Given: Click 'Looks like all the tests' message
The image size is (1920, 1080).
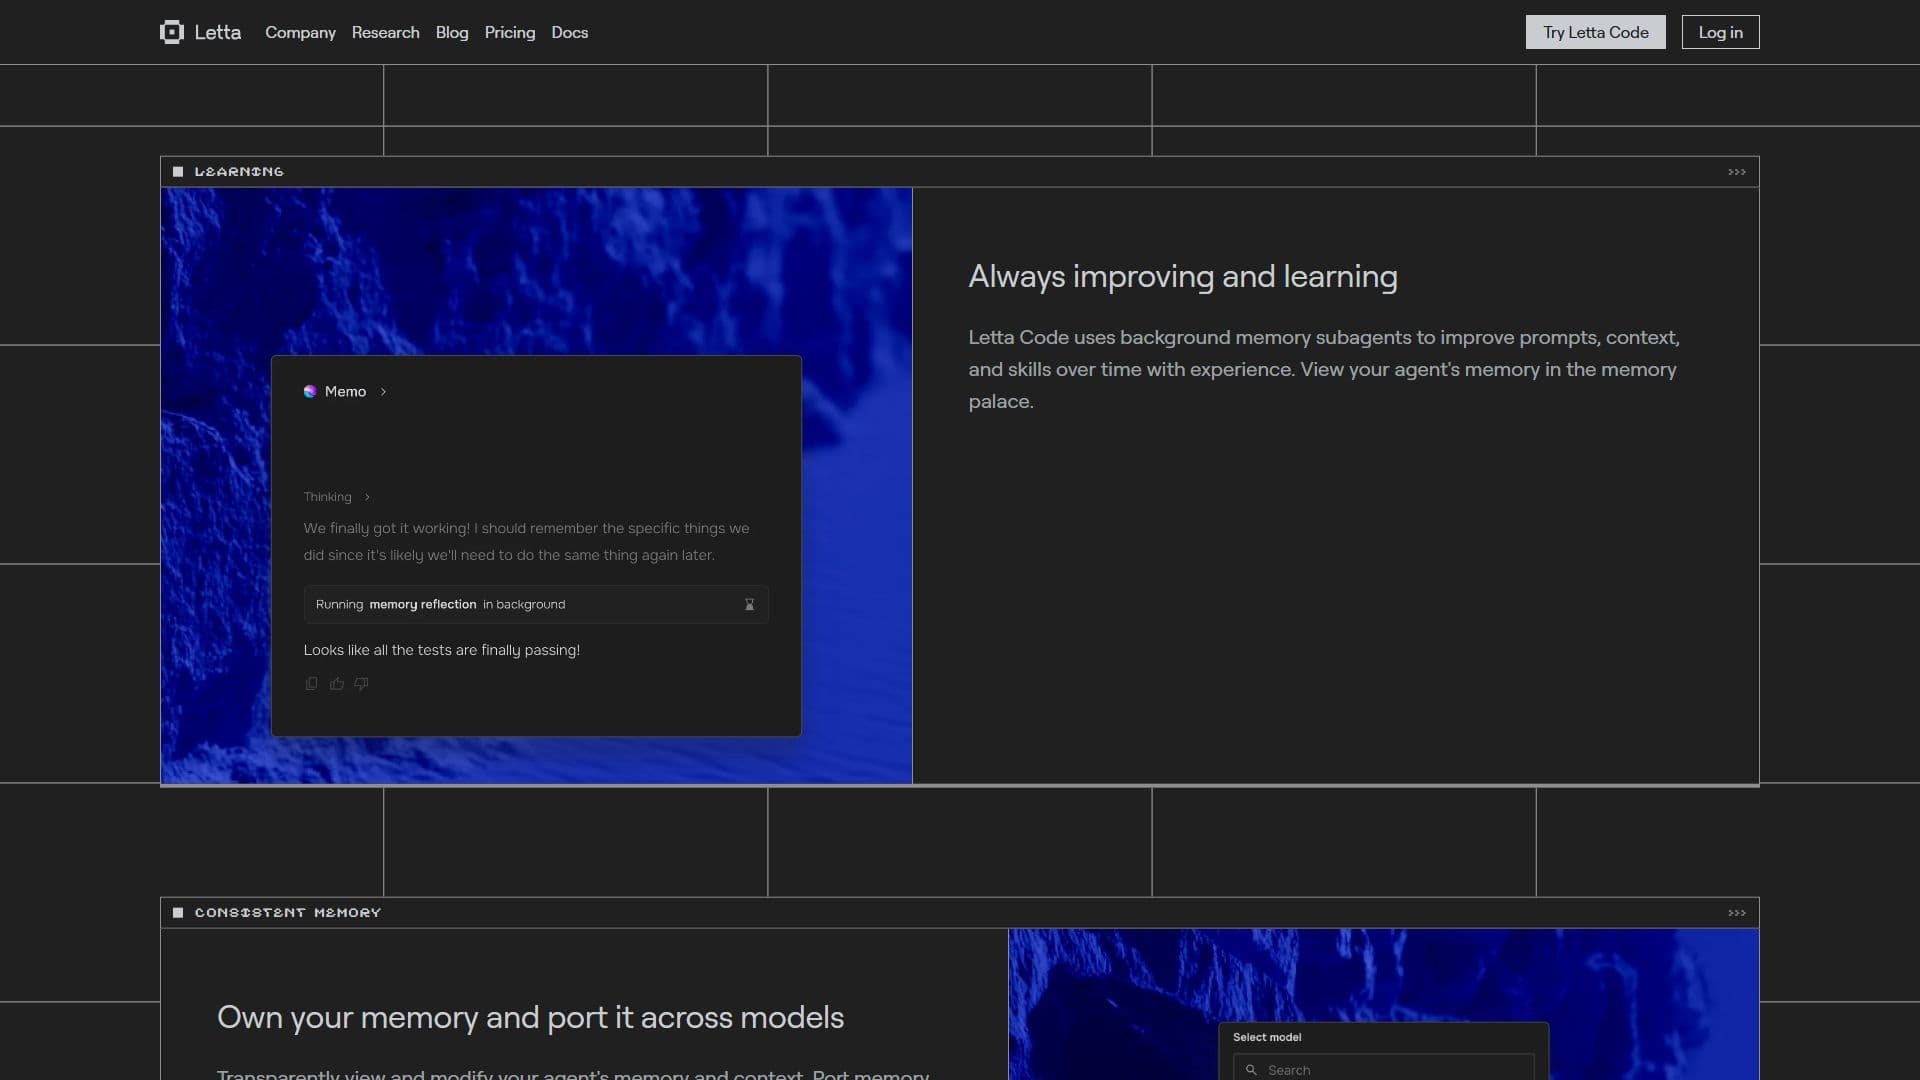Looking at the screenshot, I should [x=442, y=650].
